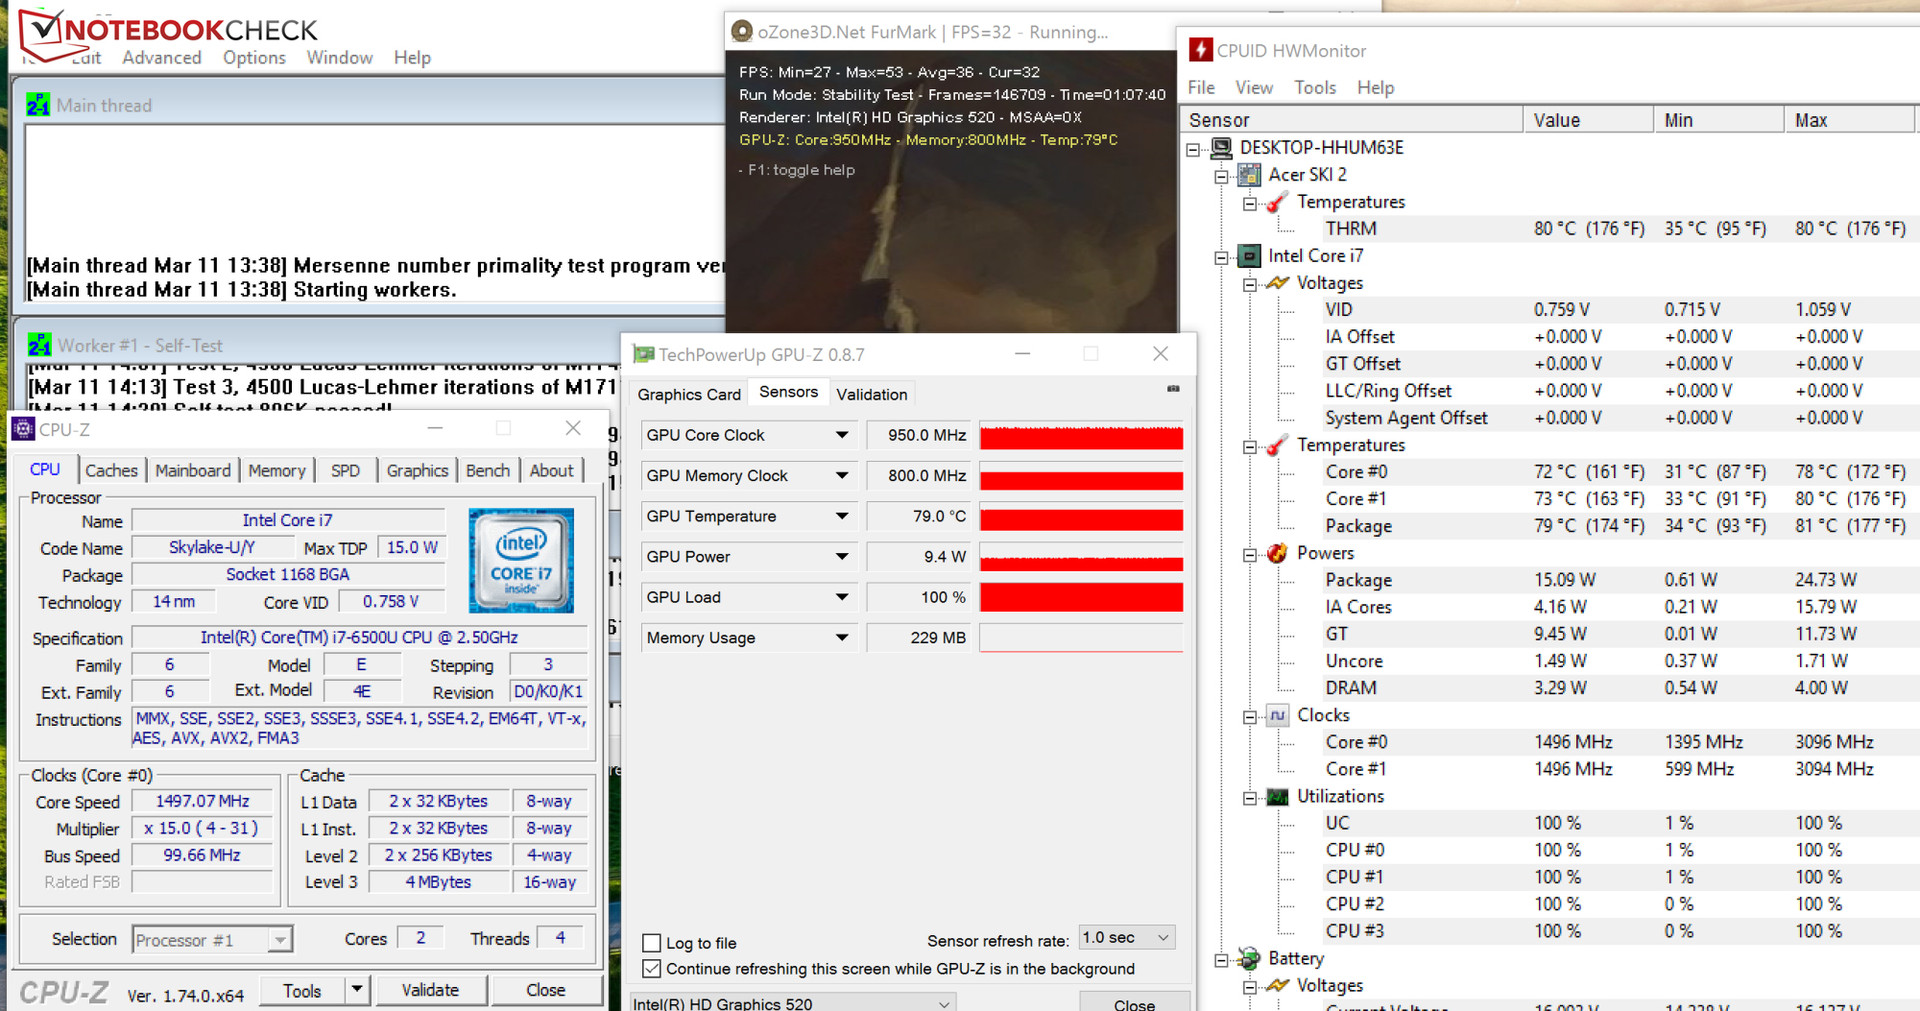Open the GPU Temperature sensor dropdown
1920x1011 pixels.
(842, 516)
